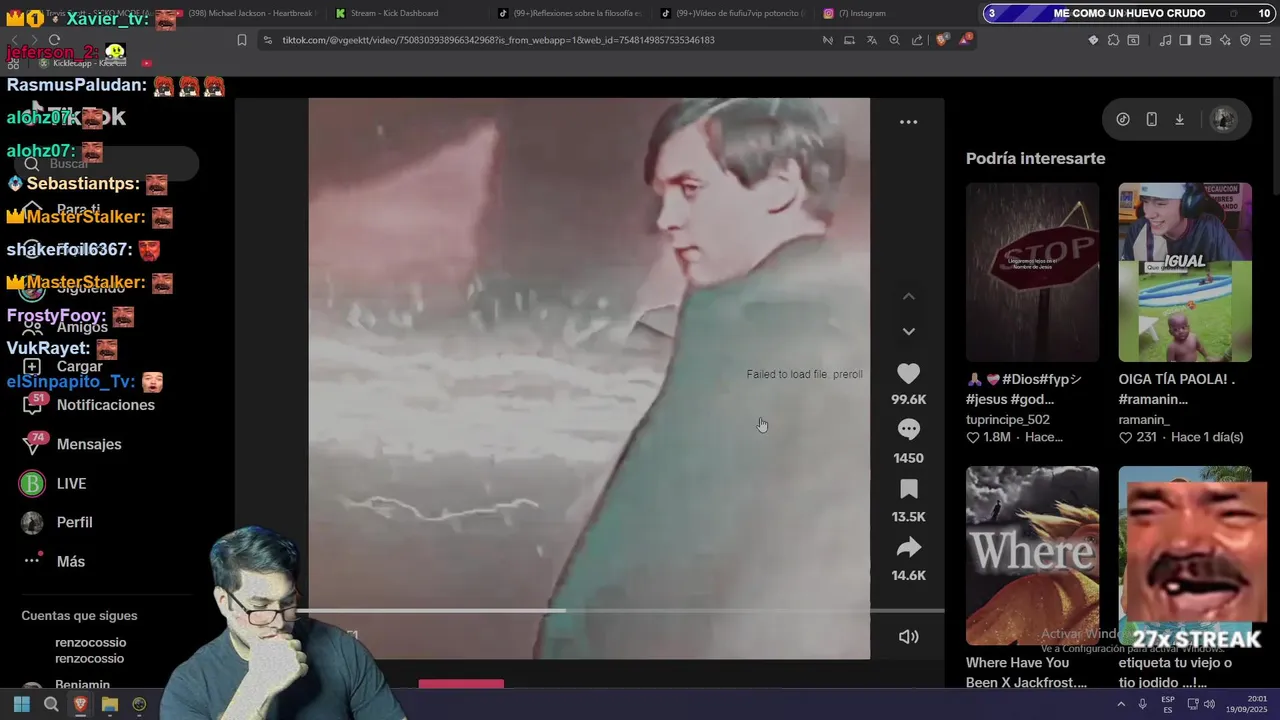The height and width of the screenshot is (720, 1280).
Task: Reload the page with refresh icon
Action: click(x=54, y=40)
